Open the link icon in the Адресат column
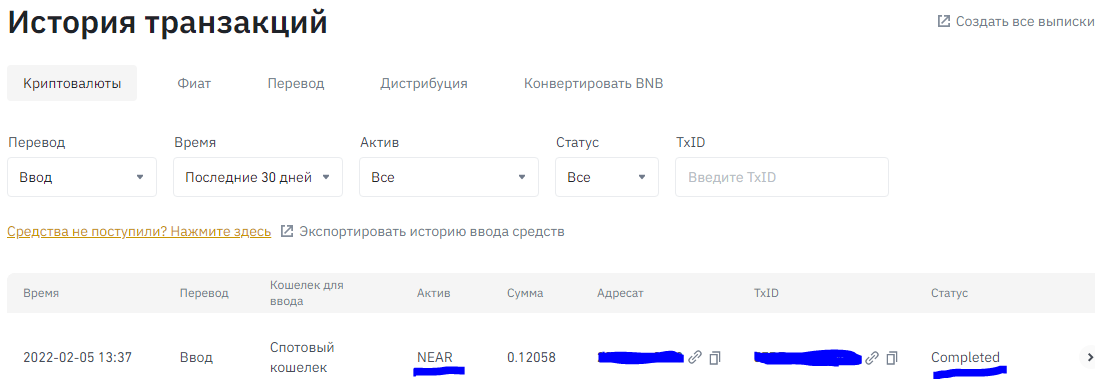1101x379 pixels. click(x=695, y=357)
